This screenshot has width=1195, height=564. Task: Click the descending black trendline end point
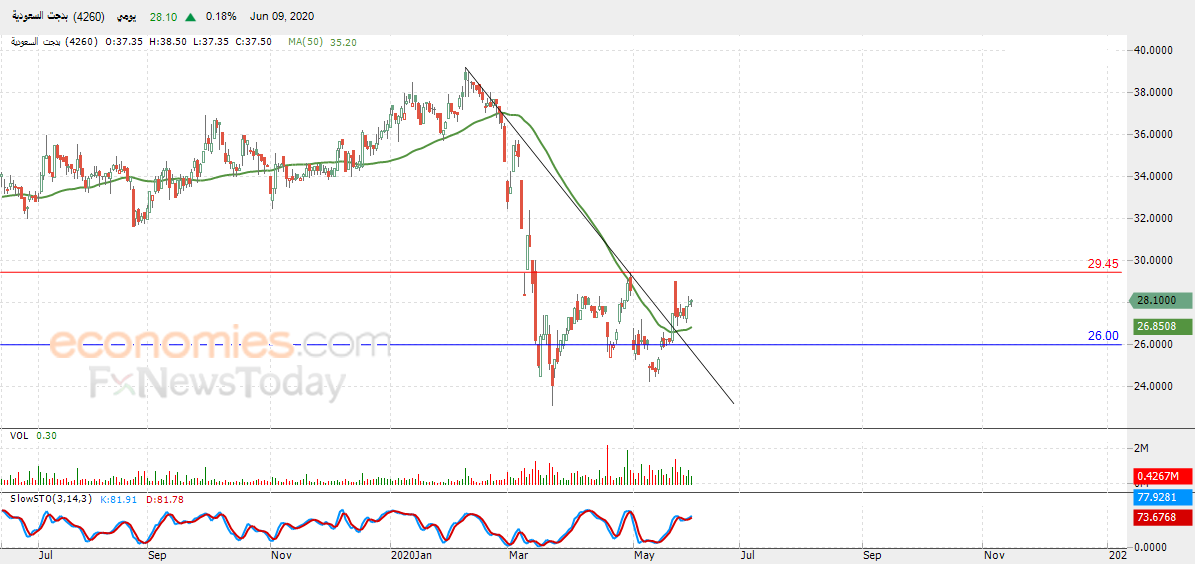coord(733,403)
